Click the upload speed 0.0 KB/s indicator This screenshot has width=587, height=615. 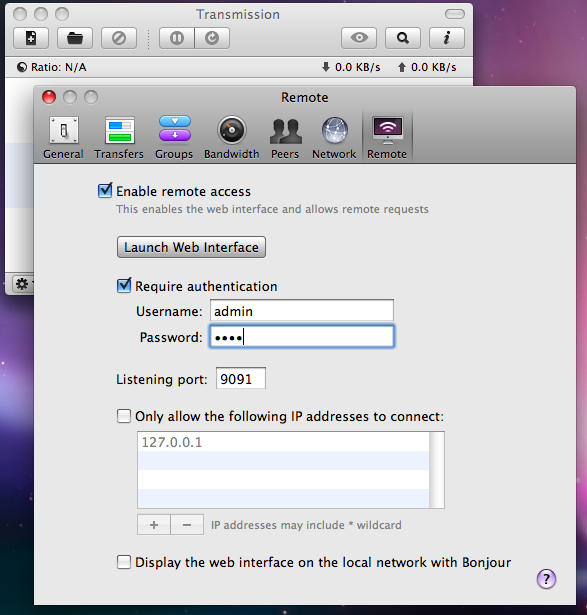coord(427,67)
